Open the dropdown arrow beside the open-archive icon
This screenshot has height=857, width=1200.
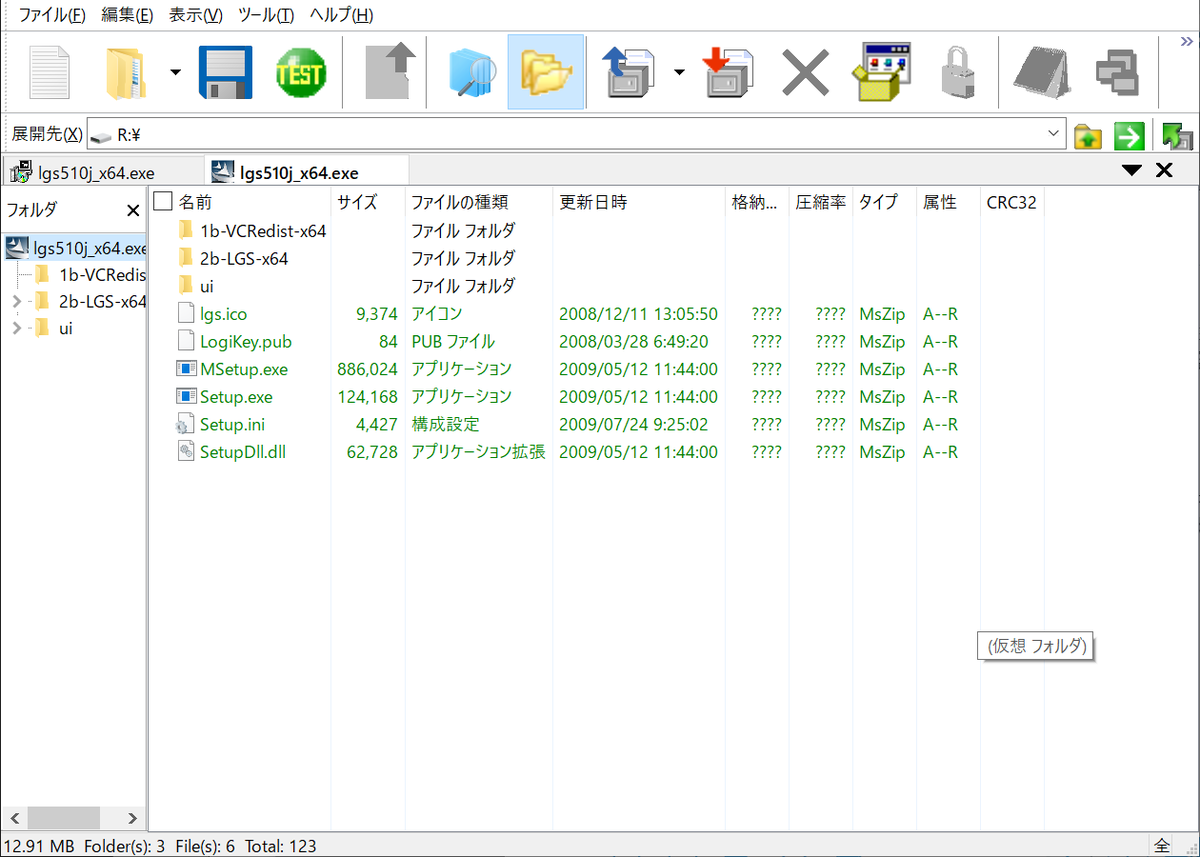point(175,71)
